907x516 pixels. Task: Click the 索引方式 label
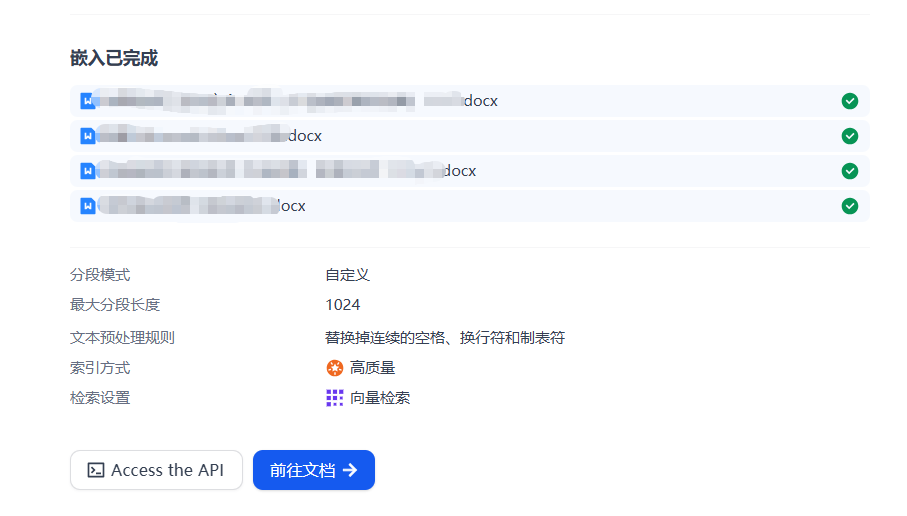click(x=100, y=368)
